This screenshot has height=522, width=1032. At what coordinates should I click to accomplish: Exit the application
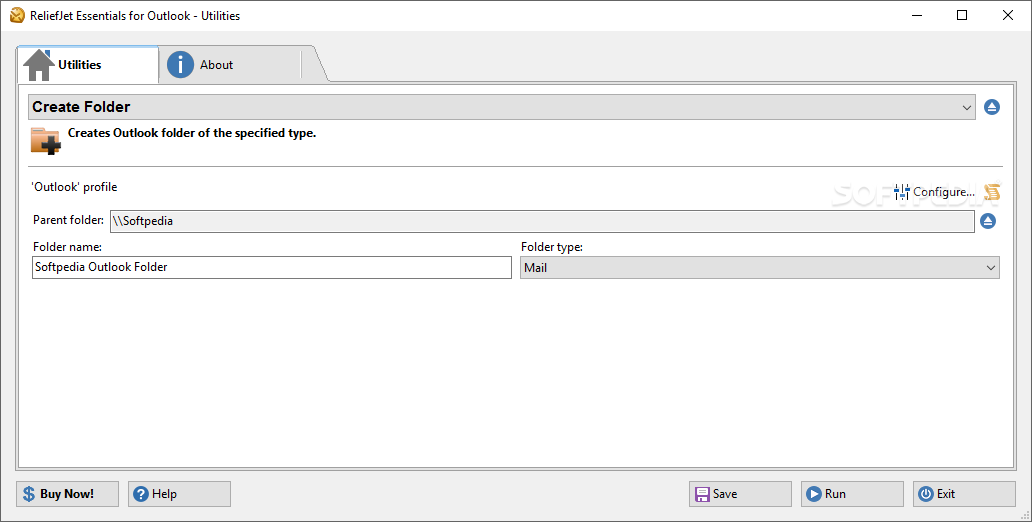coord(964,494)
